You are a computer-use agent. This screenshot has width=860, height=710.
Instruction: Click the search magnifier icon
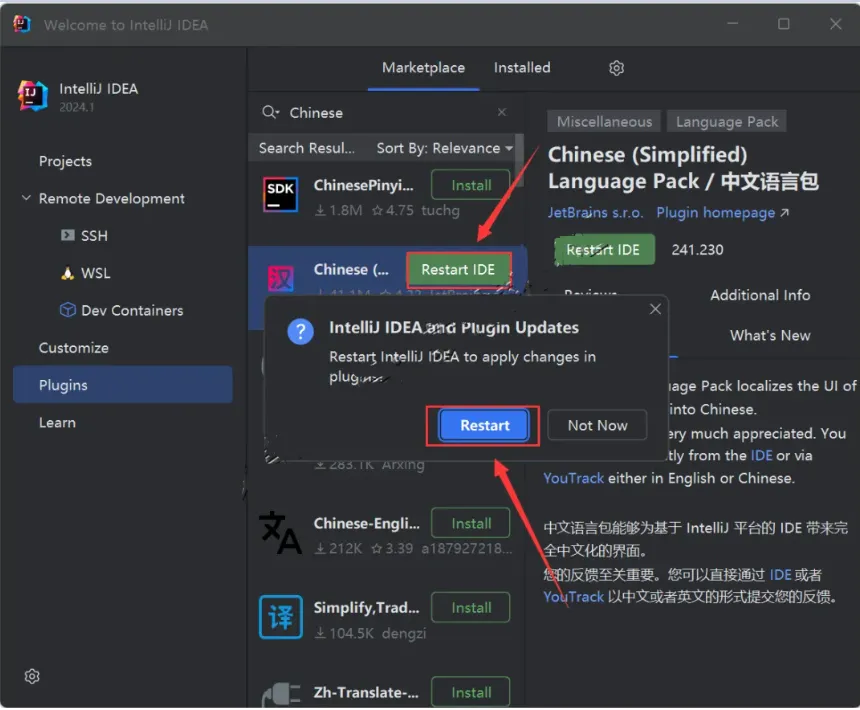tap(270, 112)
